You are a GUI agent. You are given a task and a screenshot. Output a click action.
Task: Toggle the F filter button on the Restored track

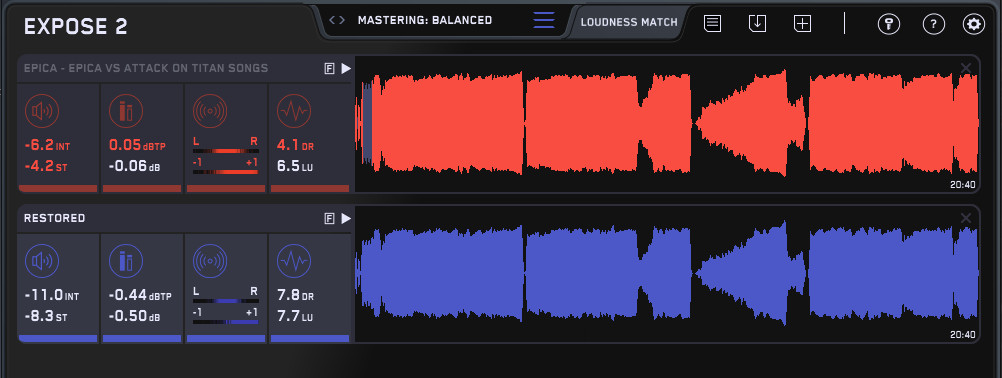(330, 219)
